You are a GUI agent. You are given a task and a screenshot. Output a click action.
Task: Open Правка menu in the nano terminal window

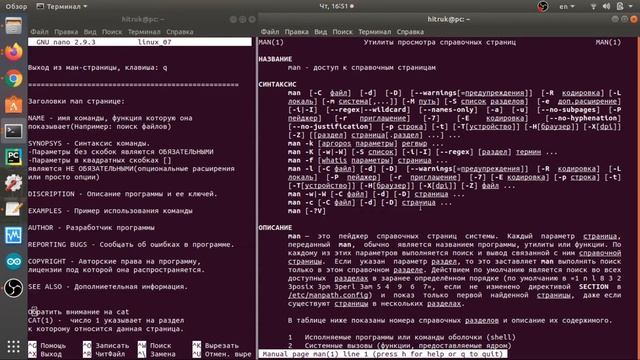coord(66,31)
